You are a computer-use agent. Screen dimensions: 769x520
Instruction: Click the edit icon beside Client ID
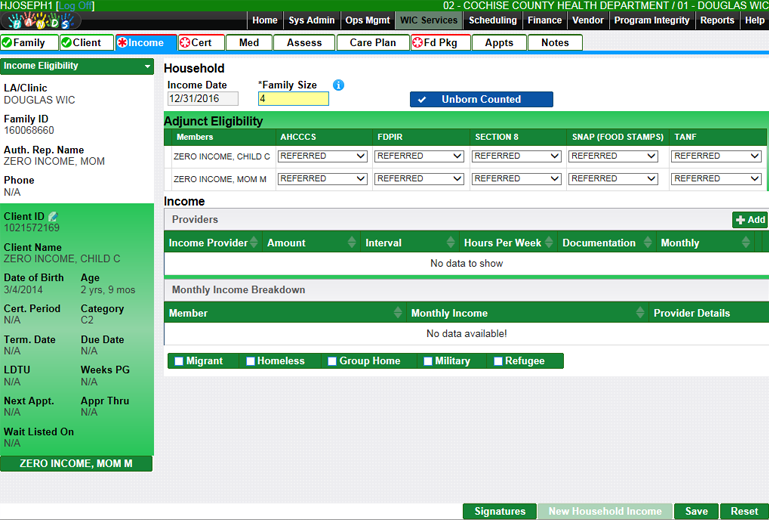click(52, 216)
